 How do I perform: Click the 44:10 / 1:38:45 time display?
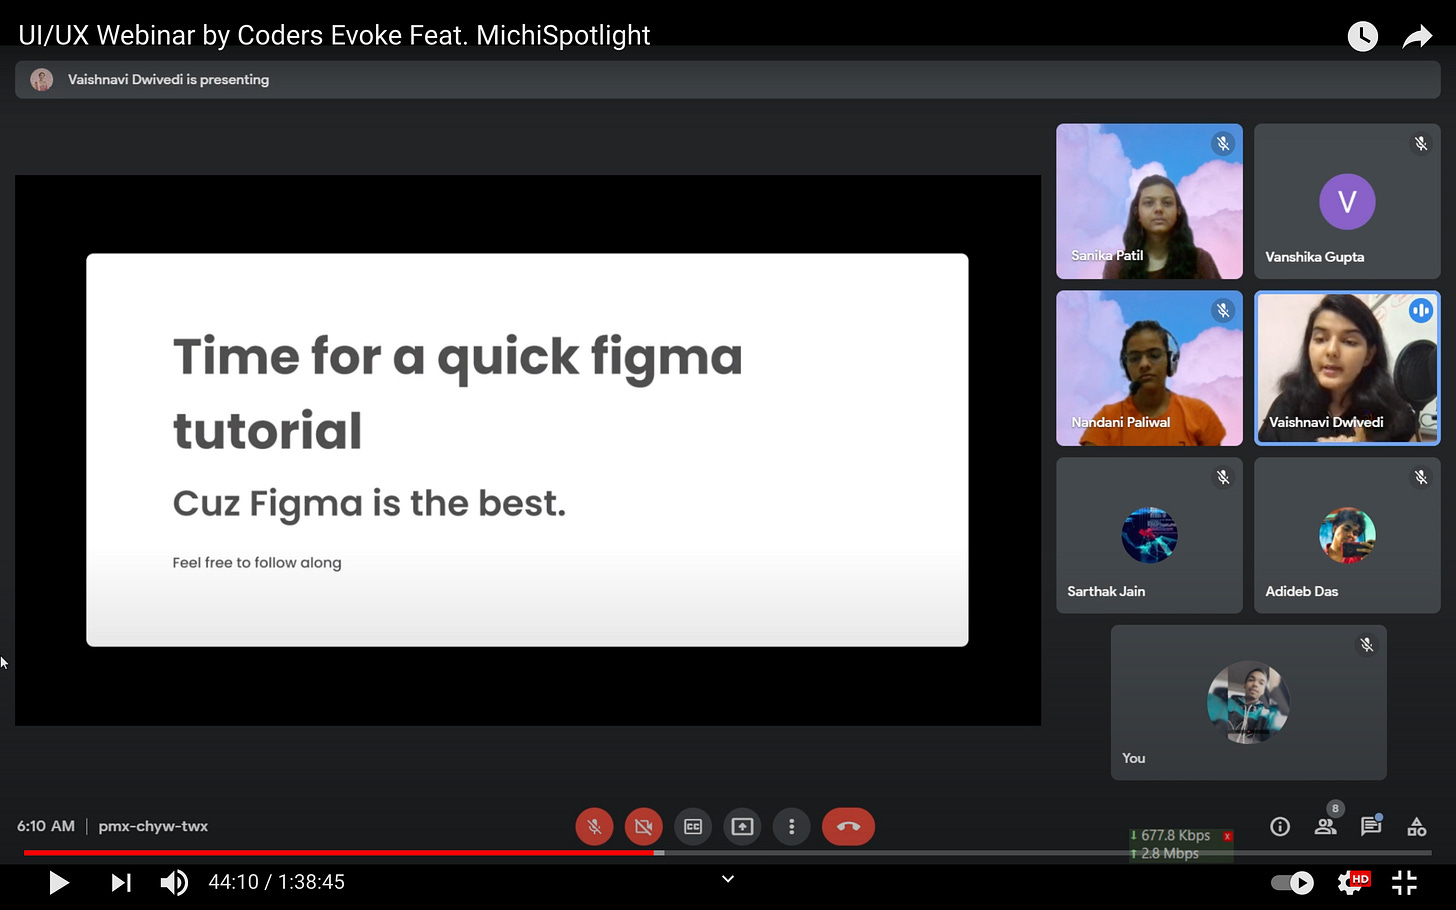[x=276, y=882]
